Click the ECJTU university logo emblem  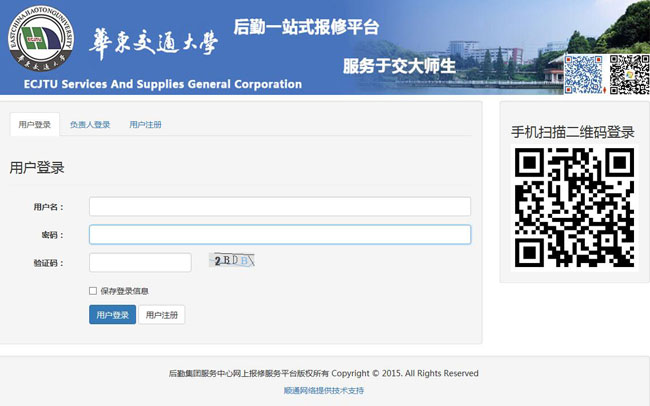click(41, 39)
